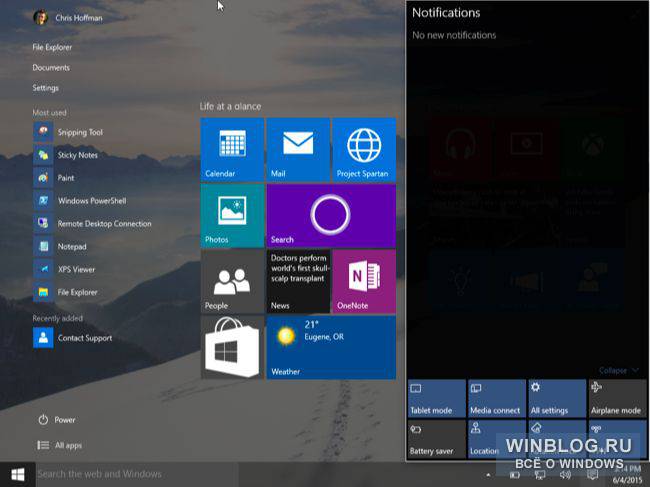Click the Action Center notifications tray icon
Viewport: 650px width, 487px height.
593,475
